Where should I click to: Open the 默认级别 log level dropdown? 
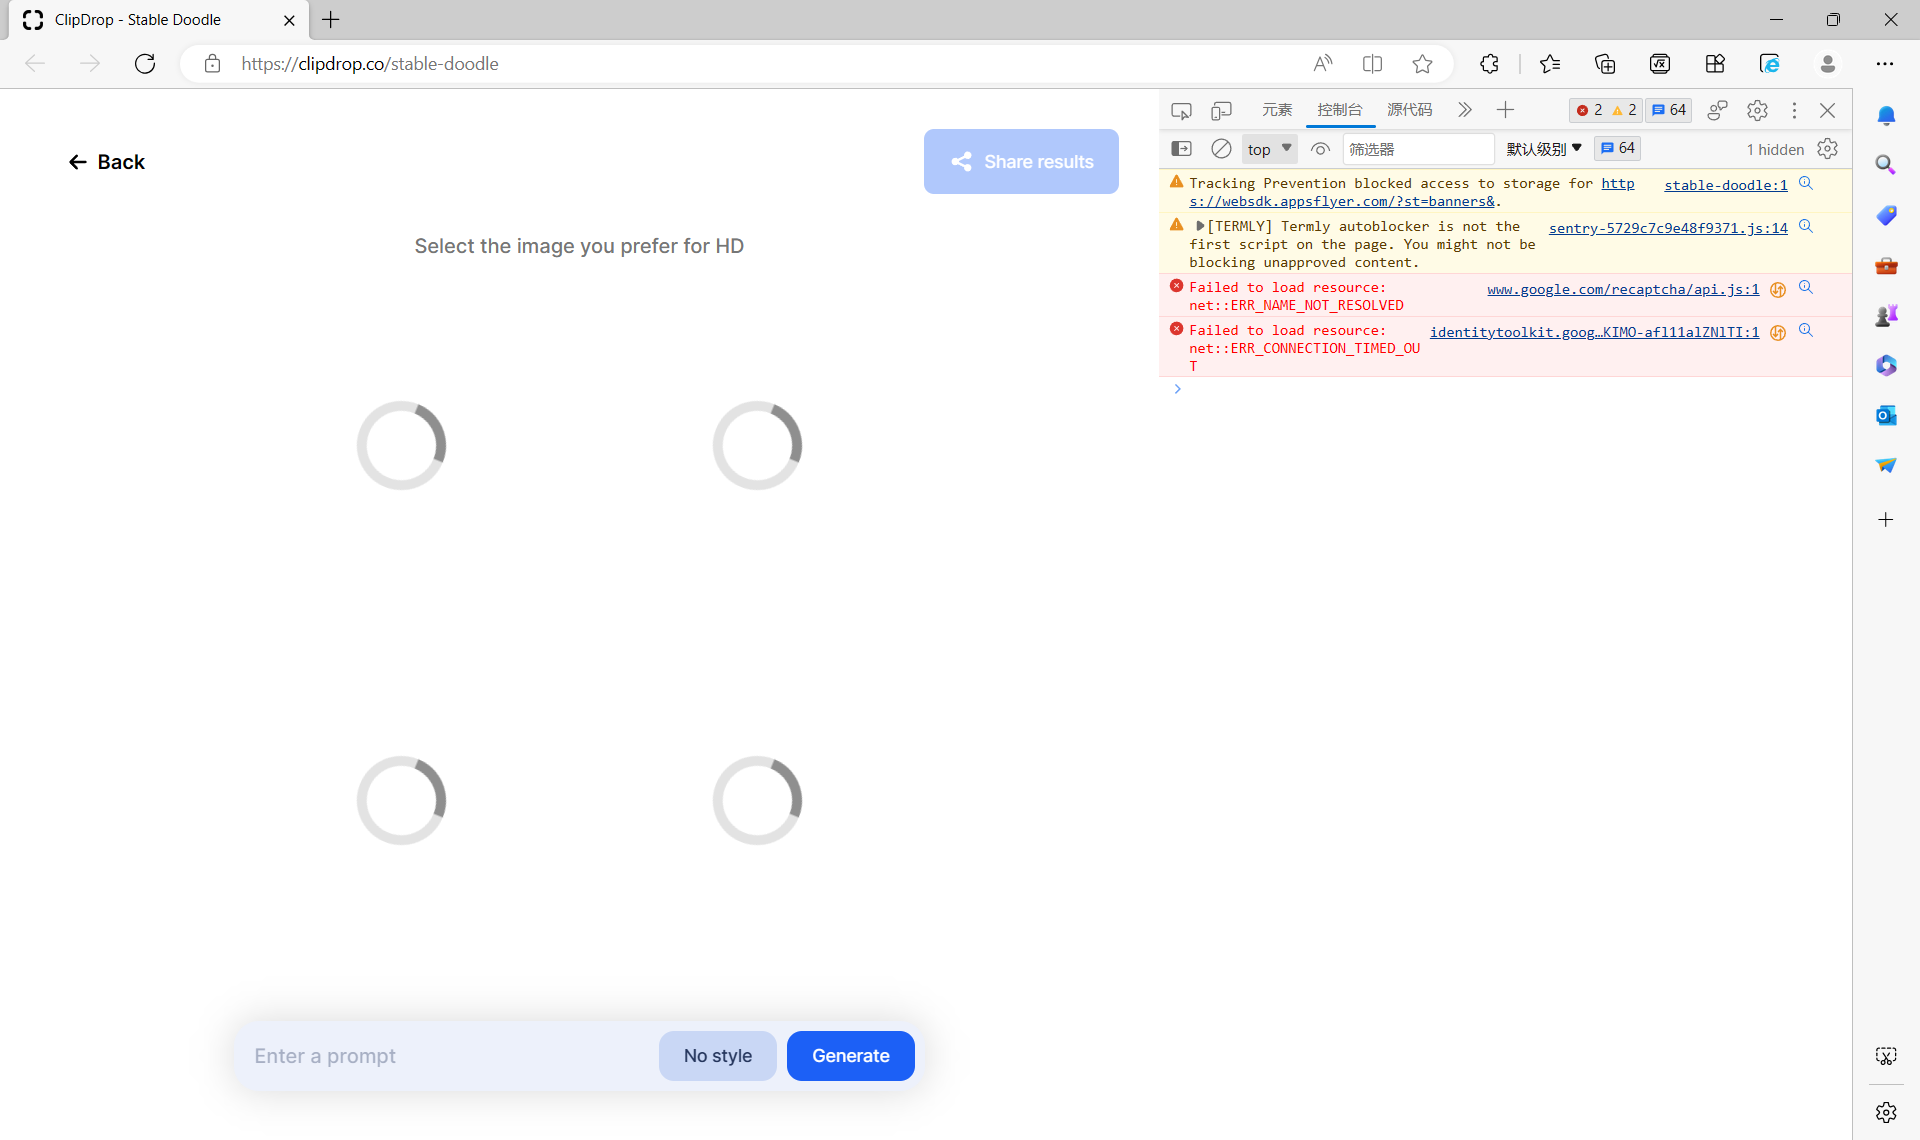point(1544,149)
